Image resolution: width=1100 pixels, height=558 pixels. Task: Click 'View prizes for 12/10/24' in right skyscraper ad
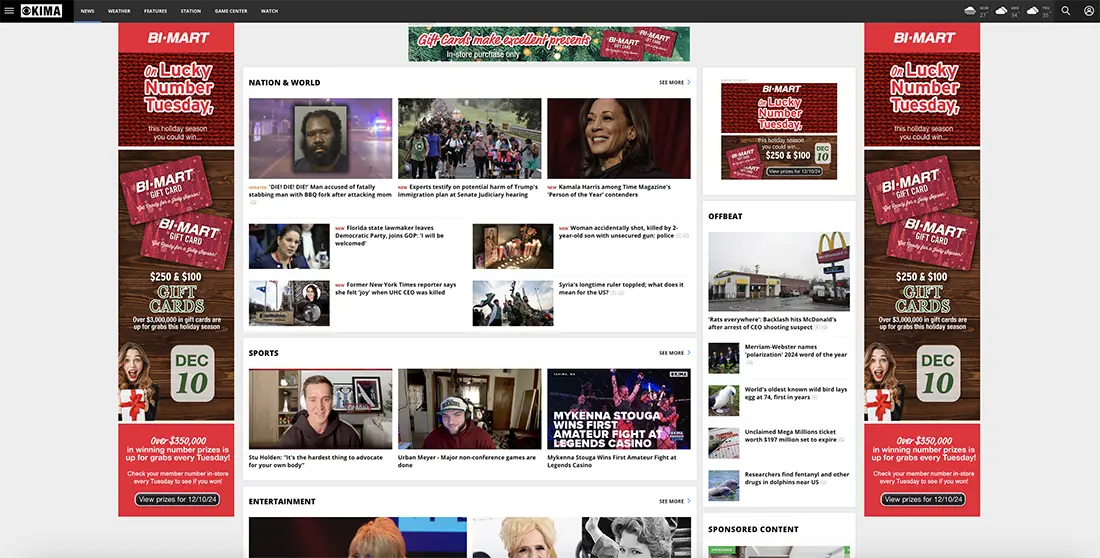coord(923,500)
